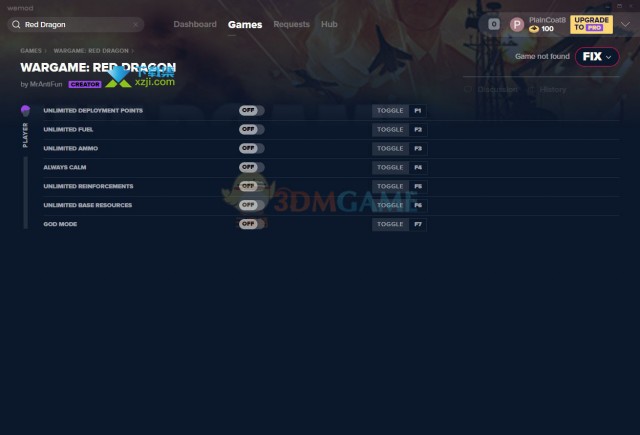
Task: Click the Unlimited Fuel label
Action: pyautogui.click(x=68, y=129)
